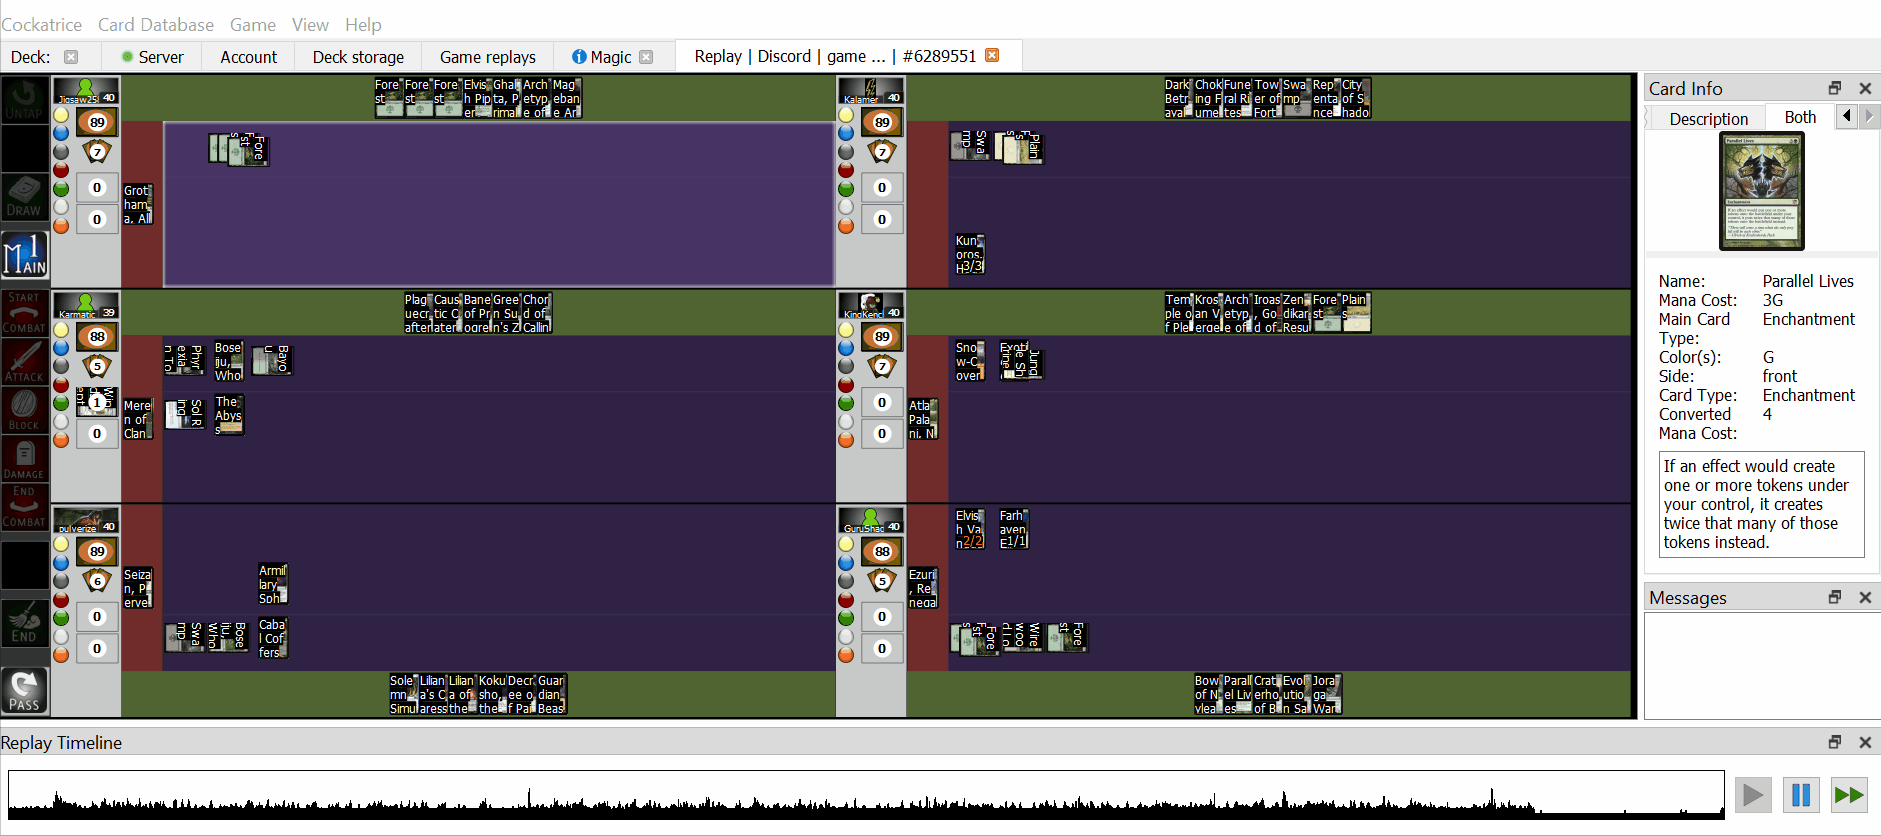Switch to Card Info Both tab
Screen dimensions: 1881x836
(1800, 117)
